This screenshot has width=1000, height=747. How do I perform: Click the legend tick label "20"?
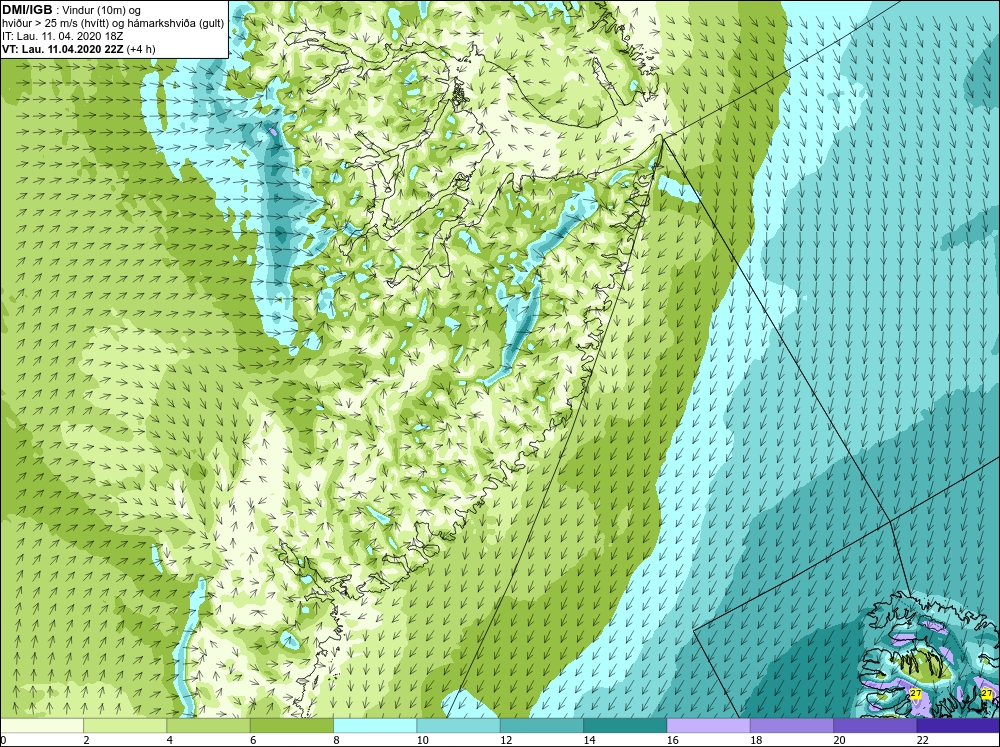839,740
